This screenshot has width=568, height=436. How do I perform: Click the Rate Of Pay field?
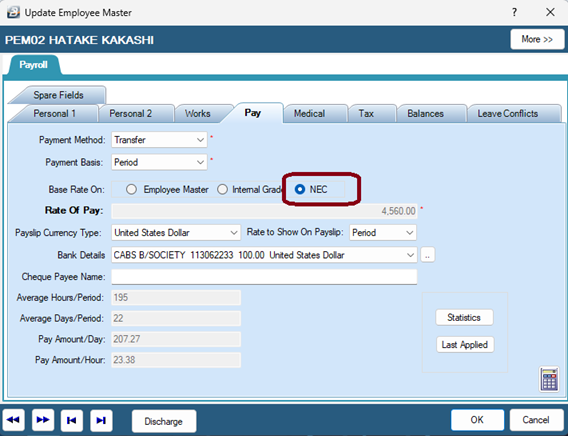pos(264,211)
